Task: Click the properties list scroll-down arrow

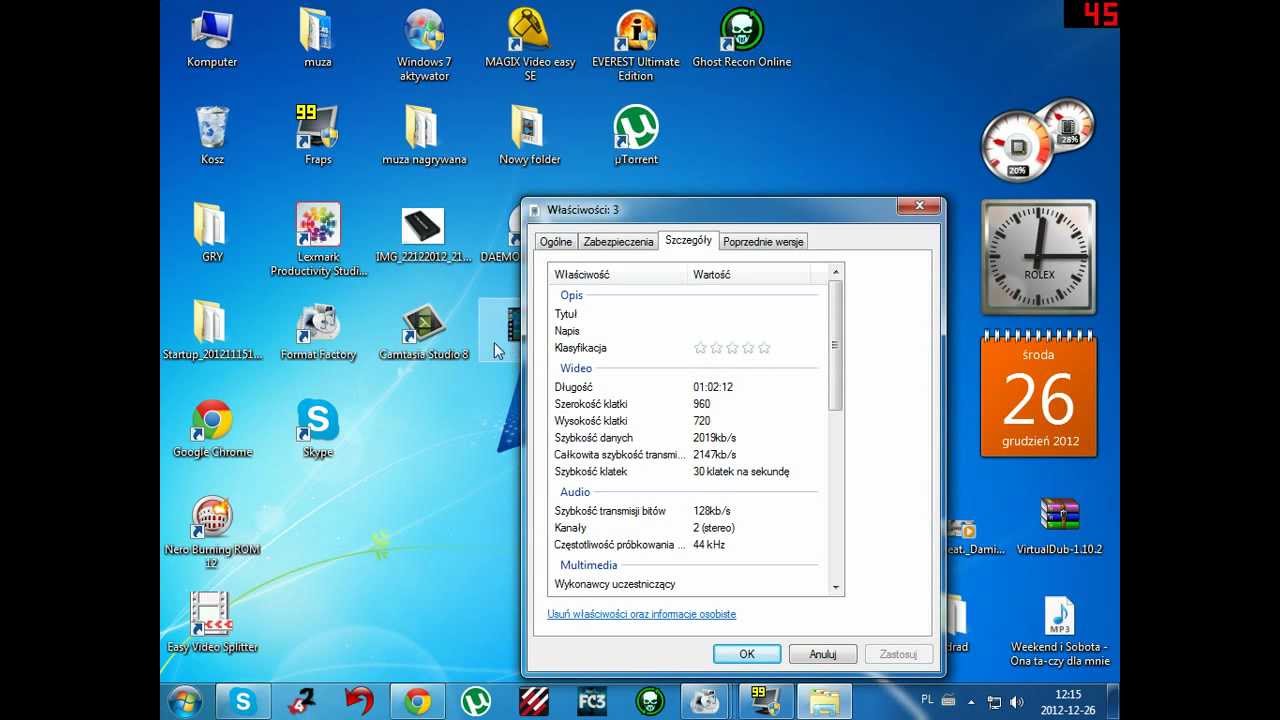Action: [x=836, y=588]
